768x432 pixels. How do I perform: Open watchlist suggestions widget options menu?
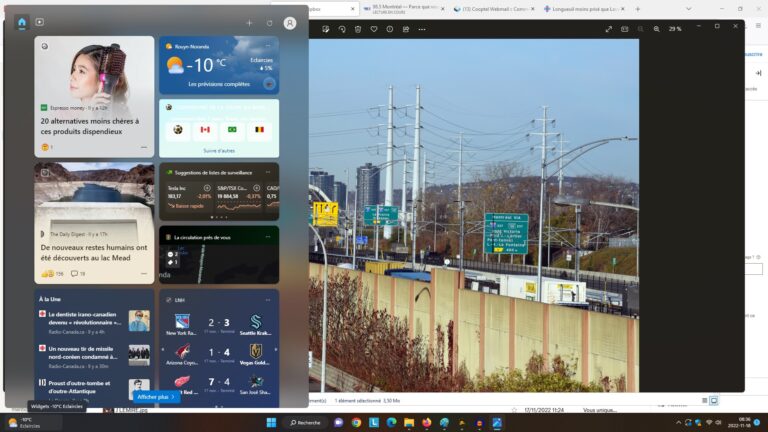[x=268, y=172]
